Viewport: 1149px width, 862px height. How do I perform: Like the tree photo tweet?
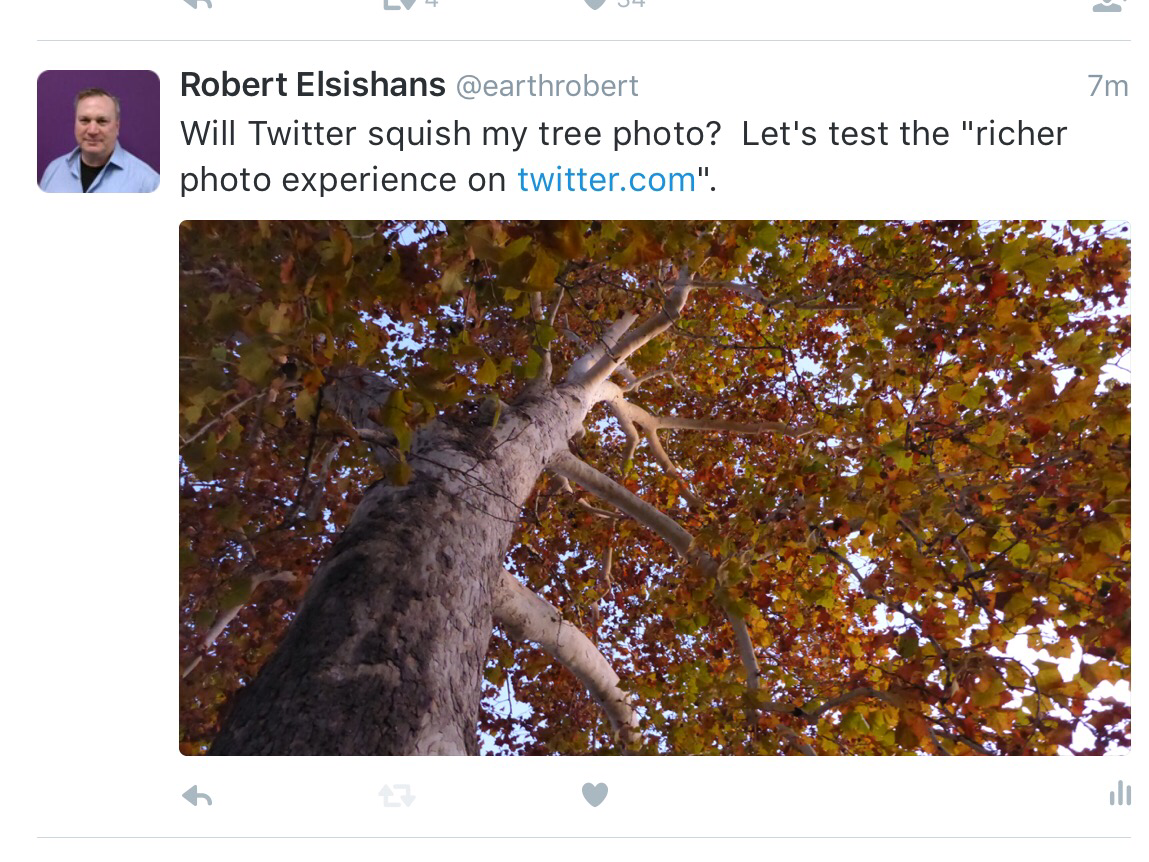click(x=595, y=795)
